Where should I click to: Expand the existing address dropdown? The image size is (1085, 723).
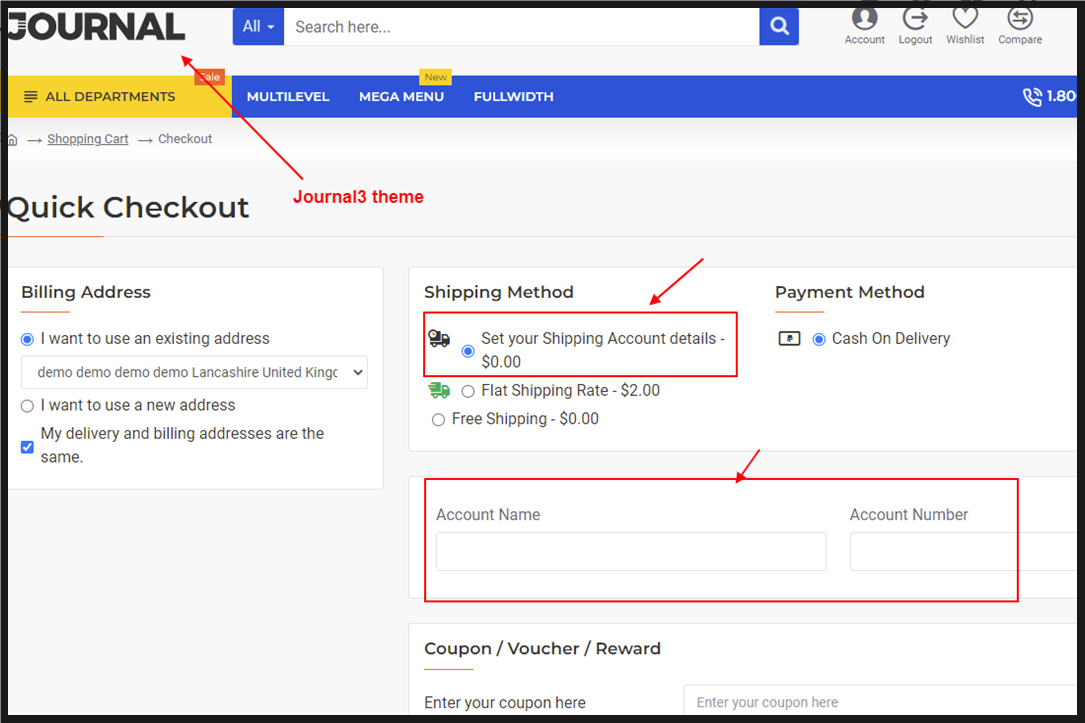194,373
